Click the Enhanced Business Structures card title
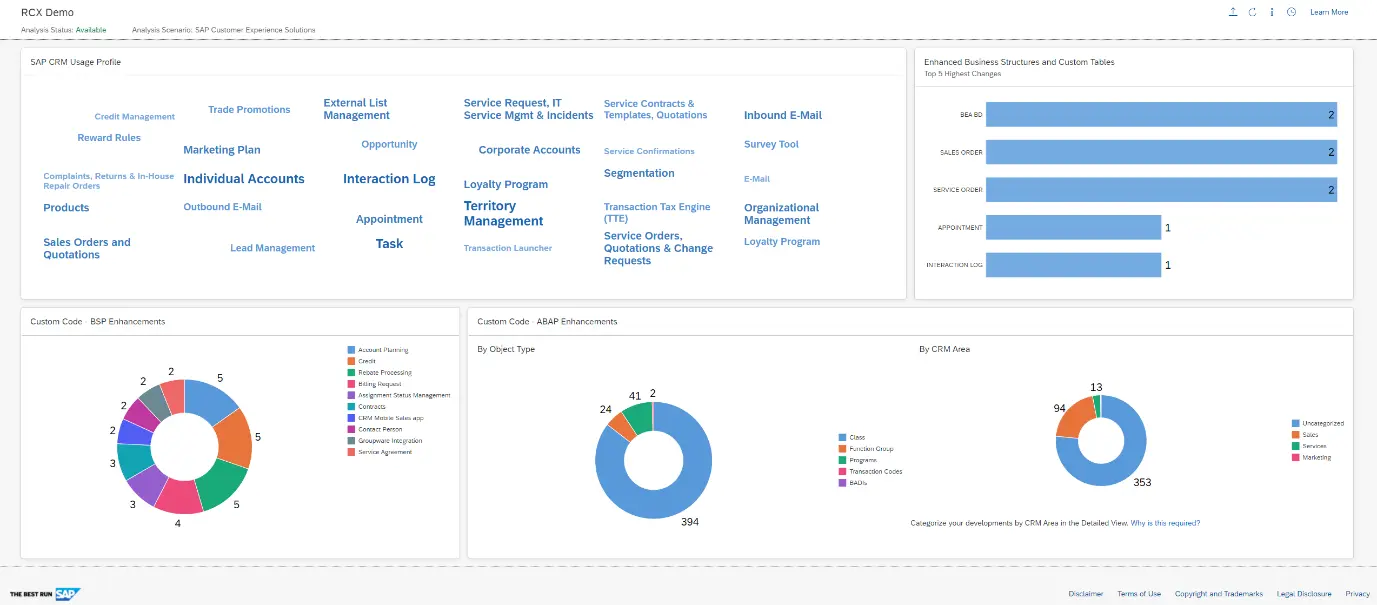 coord(1019,62)
